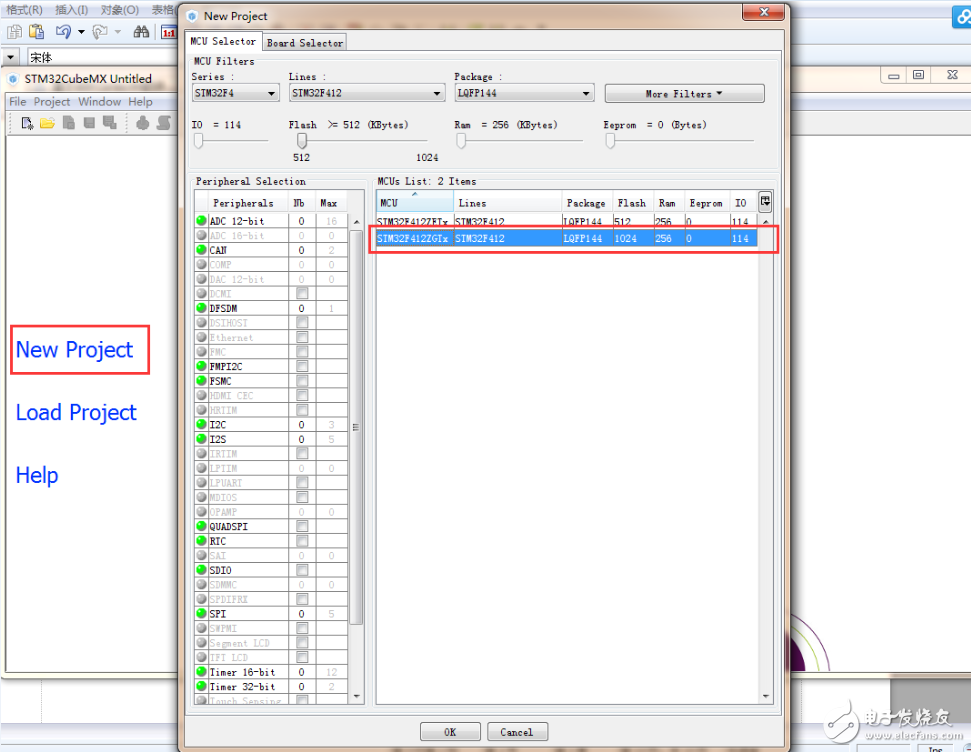Open the Project menu in STM32CubeMX
The height and width of the screenshot is (752, 971).
(x=52, y=102)
